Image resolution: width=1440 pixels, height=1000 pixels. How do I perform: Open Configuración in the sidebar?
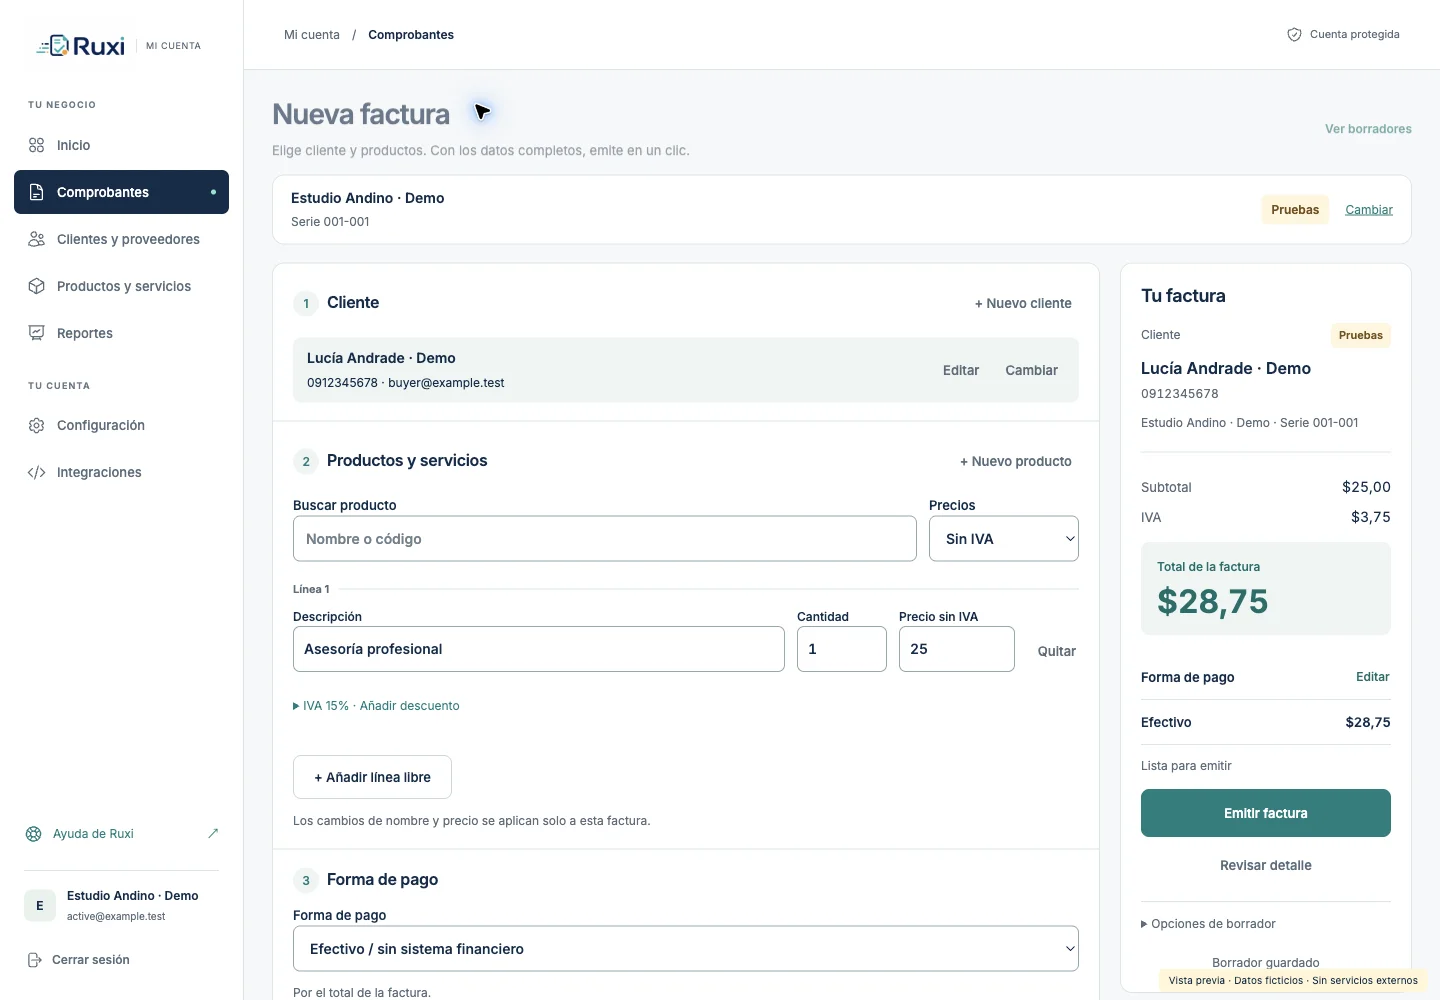(x=121, y=425)
